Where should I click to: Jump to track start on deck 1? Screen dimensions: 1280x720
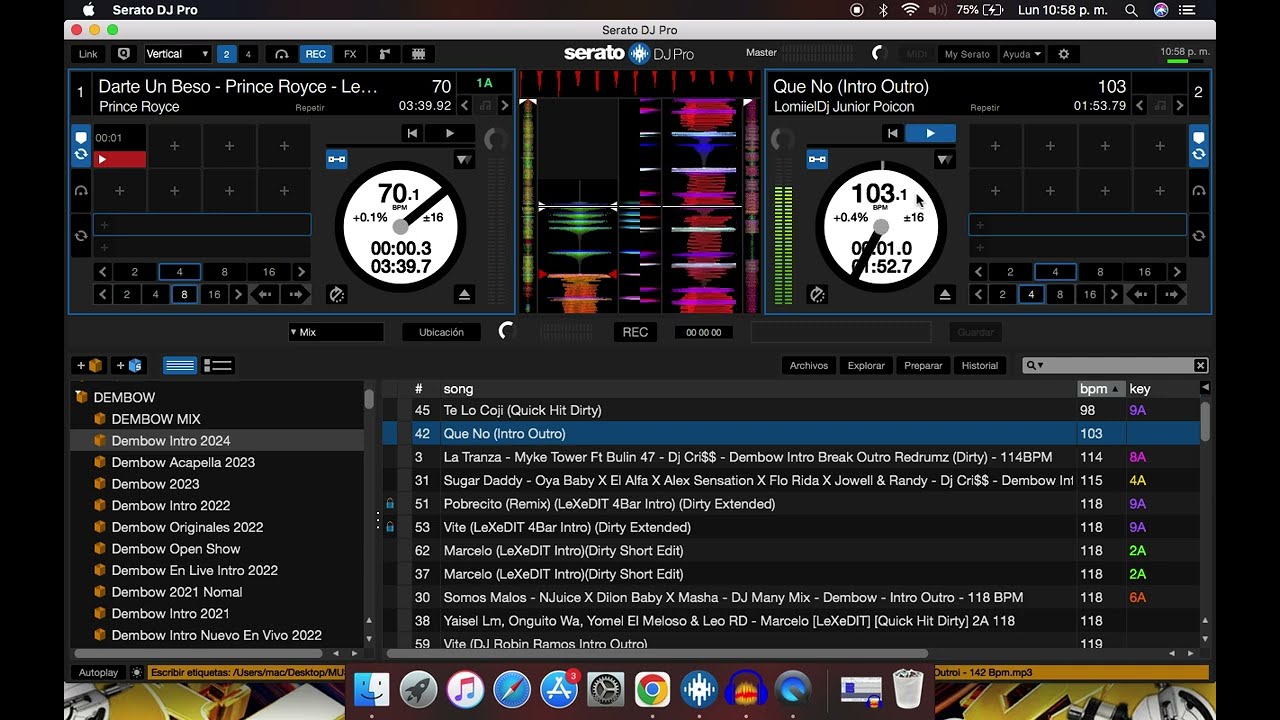[x=412, y=133]
